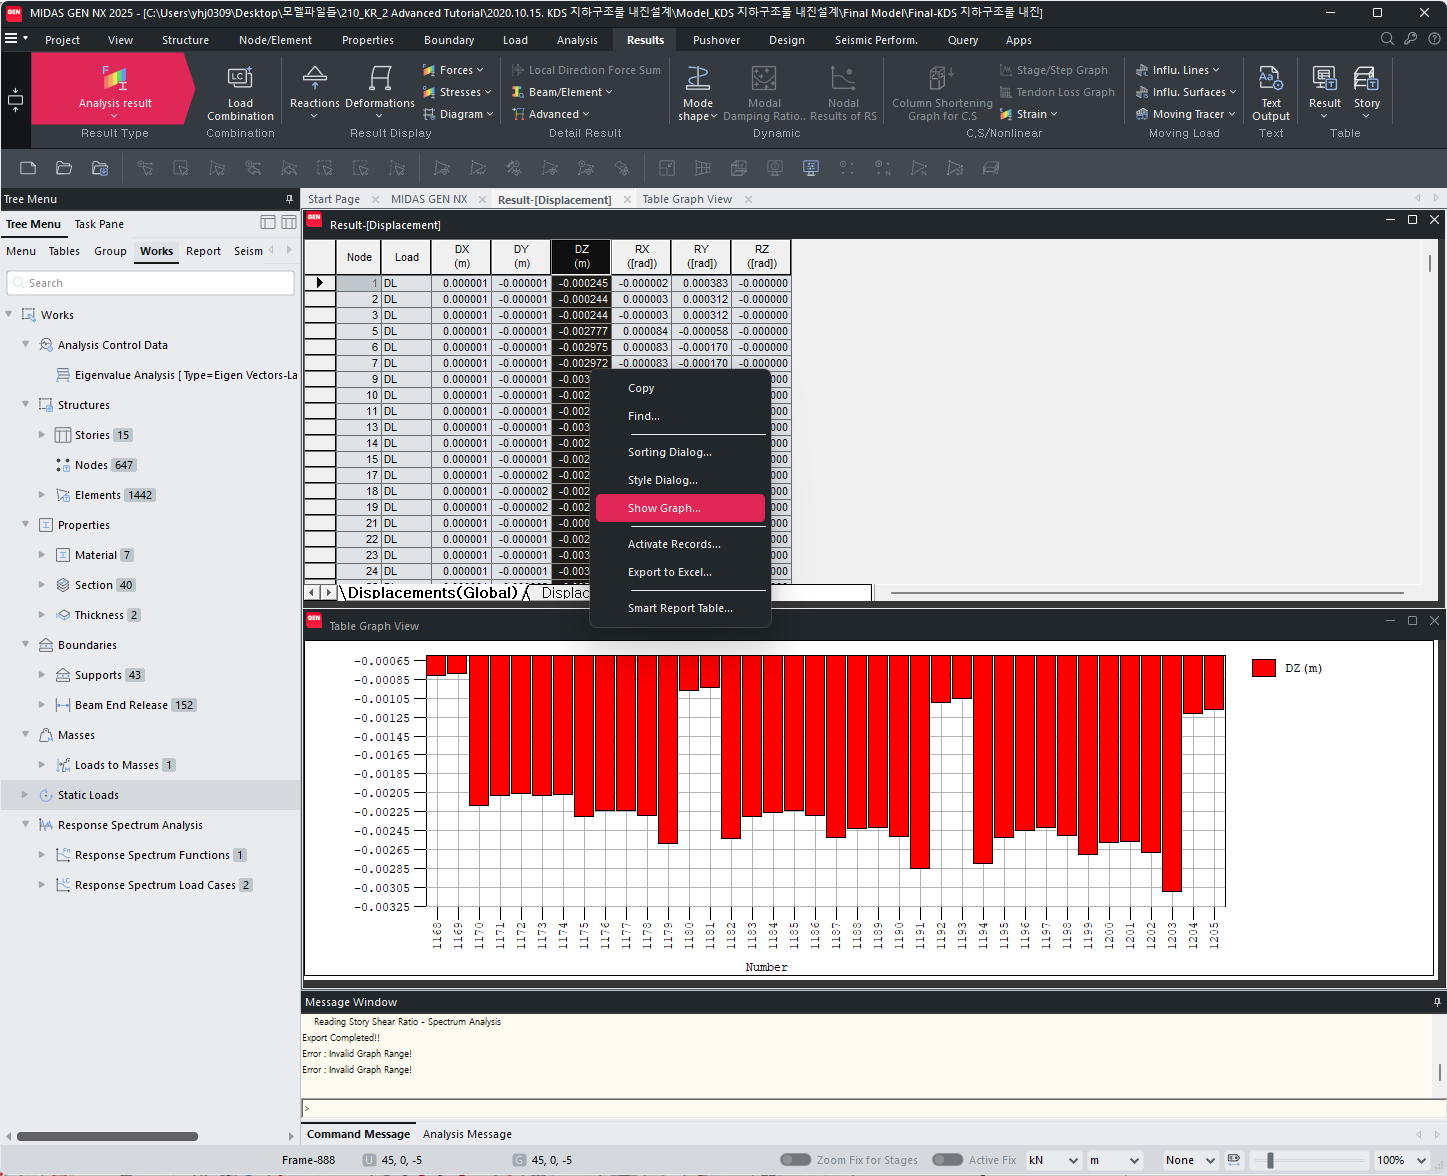Click the split-pane layout icon in Tree Menu
The height and width of the screenshot is (1176, 1447).
tap(289, 222)
